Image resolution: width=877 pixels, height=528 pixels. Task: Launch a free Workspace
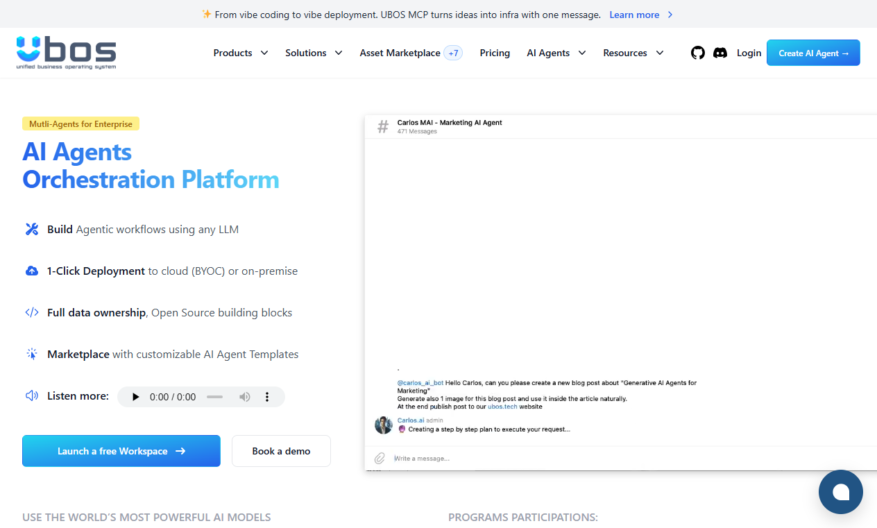point(121,451)
